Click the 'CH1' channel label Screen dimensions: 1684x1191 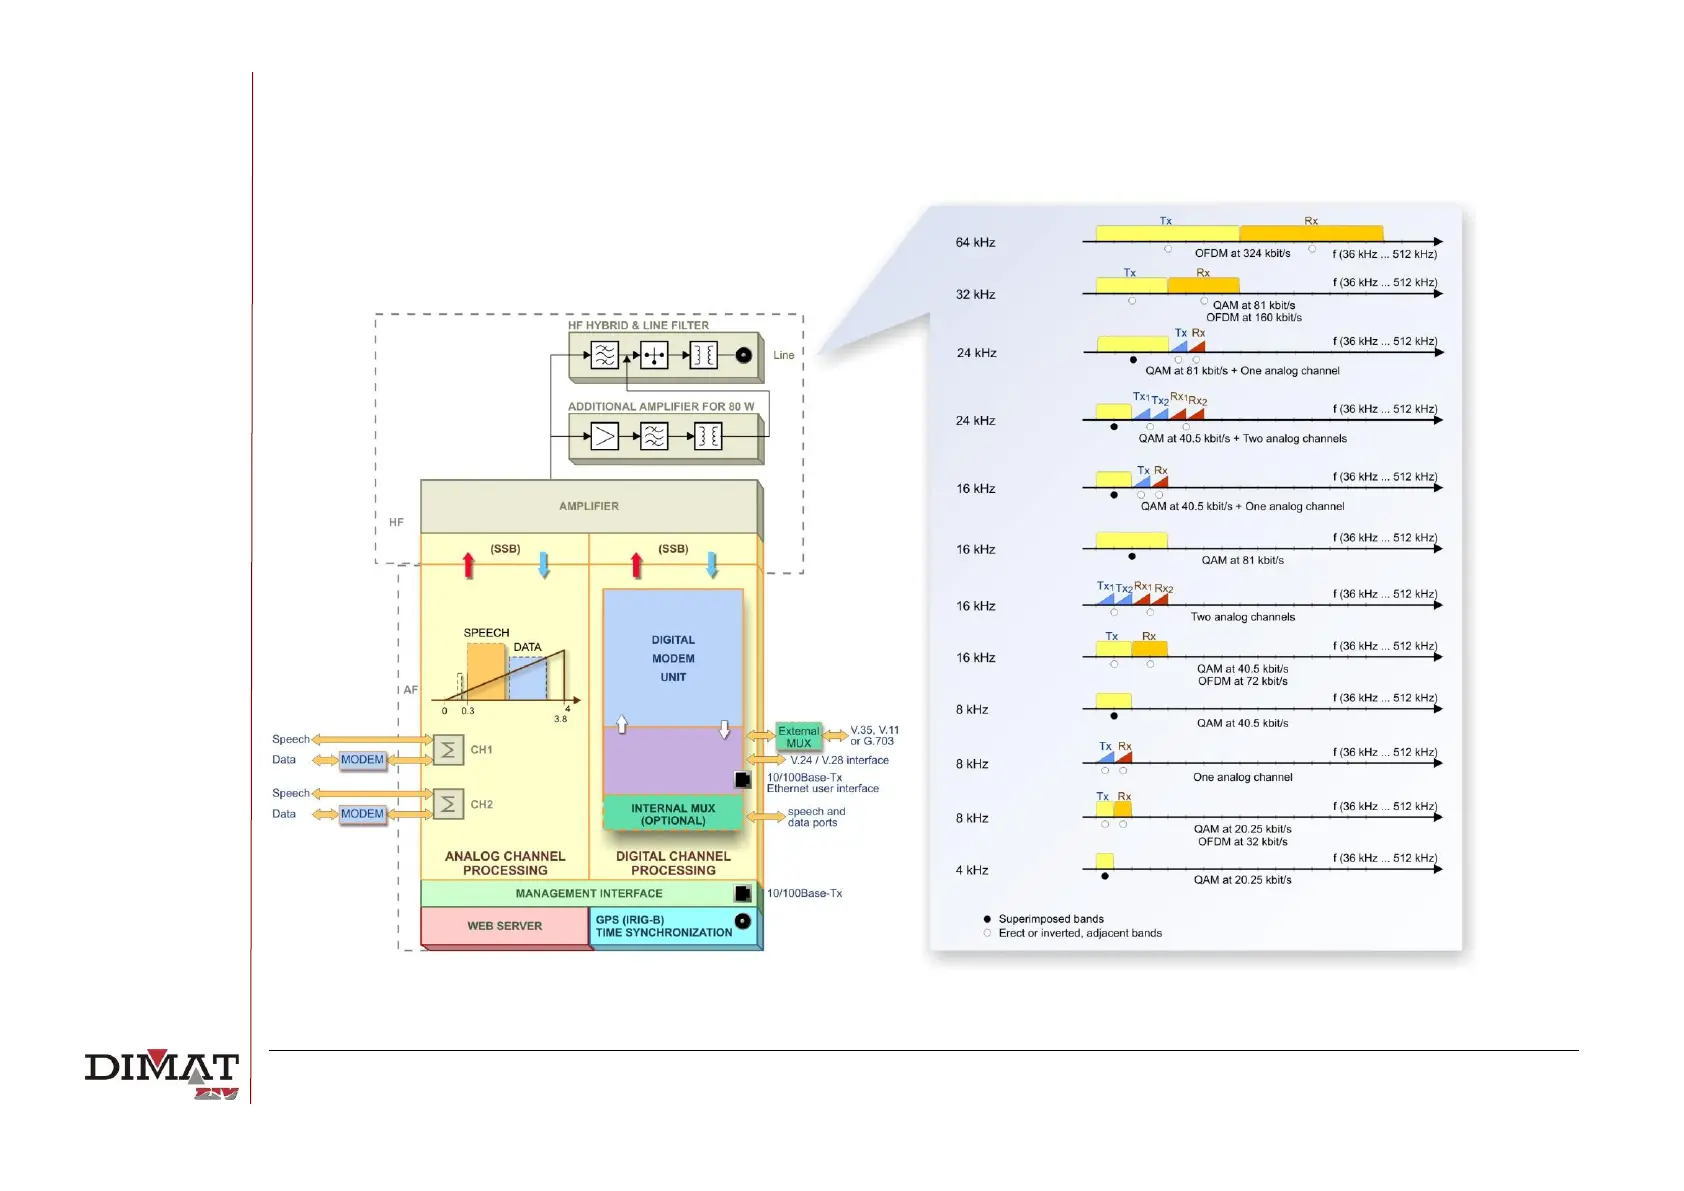tap(482, 749)
